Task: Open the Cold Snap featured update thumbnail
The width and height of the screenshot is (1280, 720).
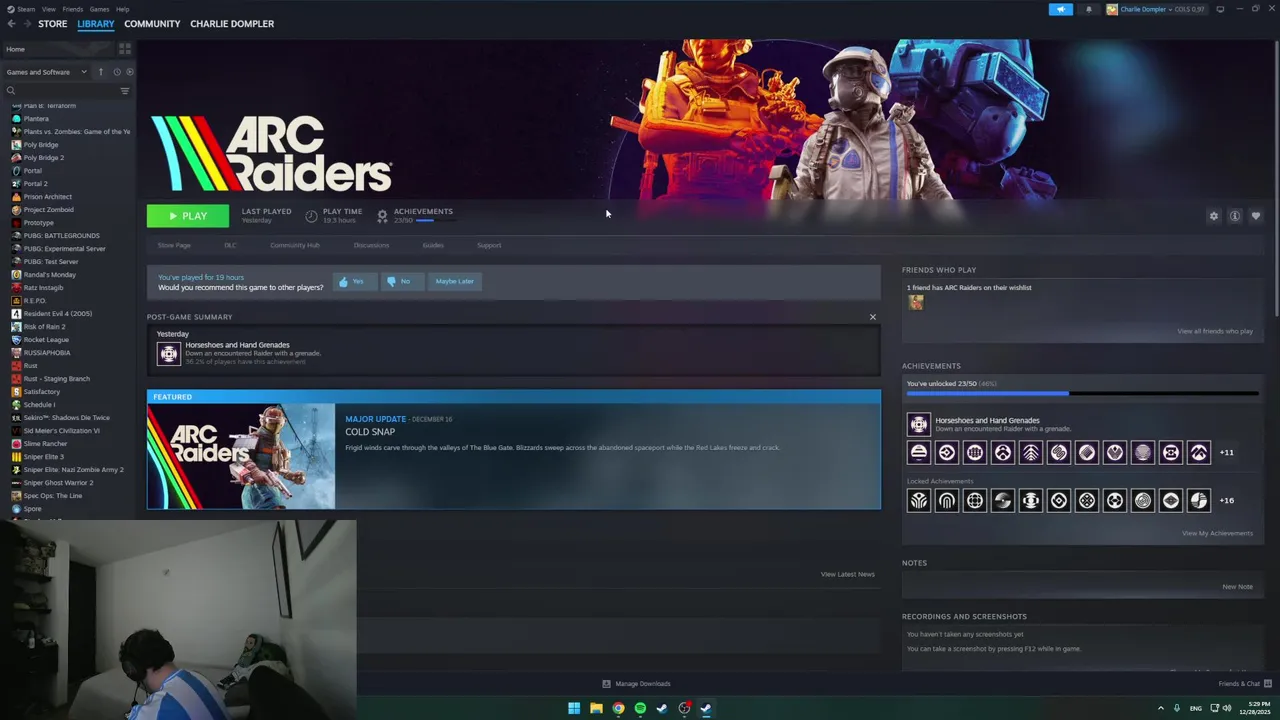Action: 241,456
